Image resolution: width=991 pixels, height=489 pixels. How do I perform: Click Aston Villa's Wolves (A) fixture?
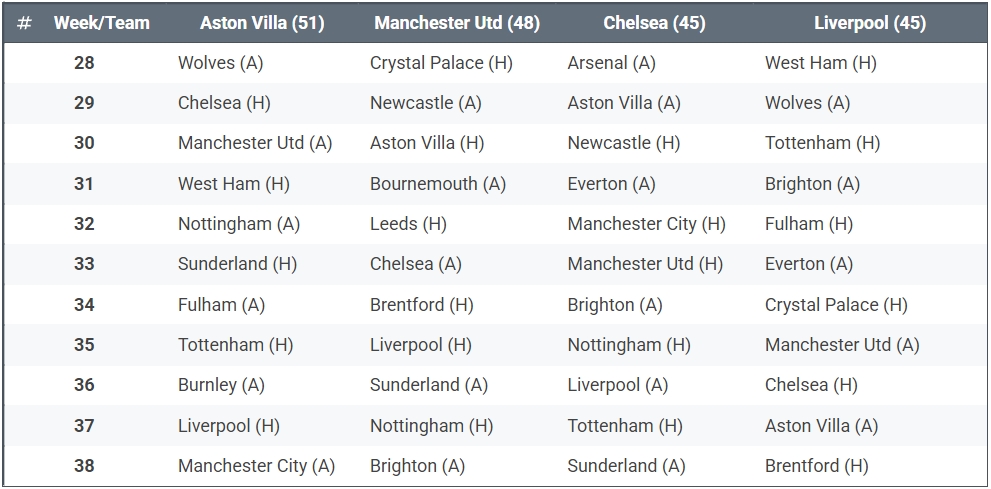(220, 63)
